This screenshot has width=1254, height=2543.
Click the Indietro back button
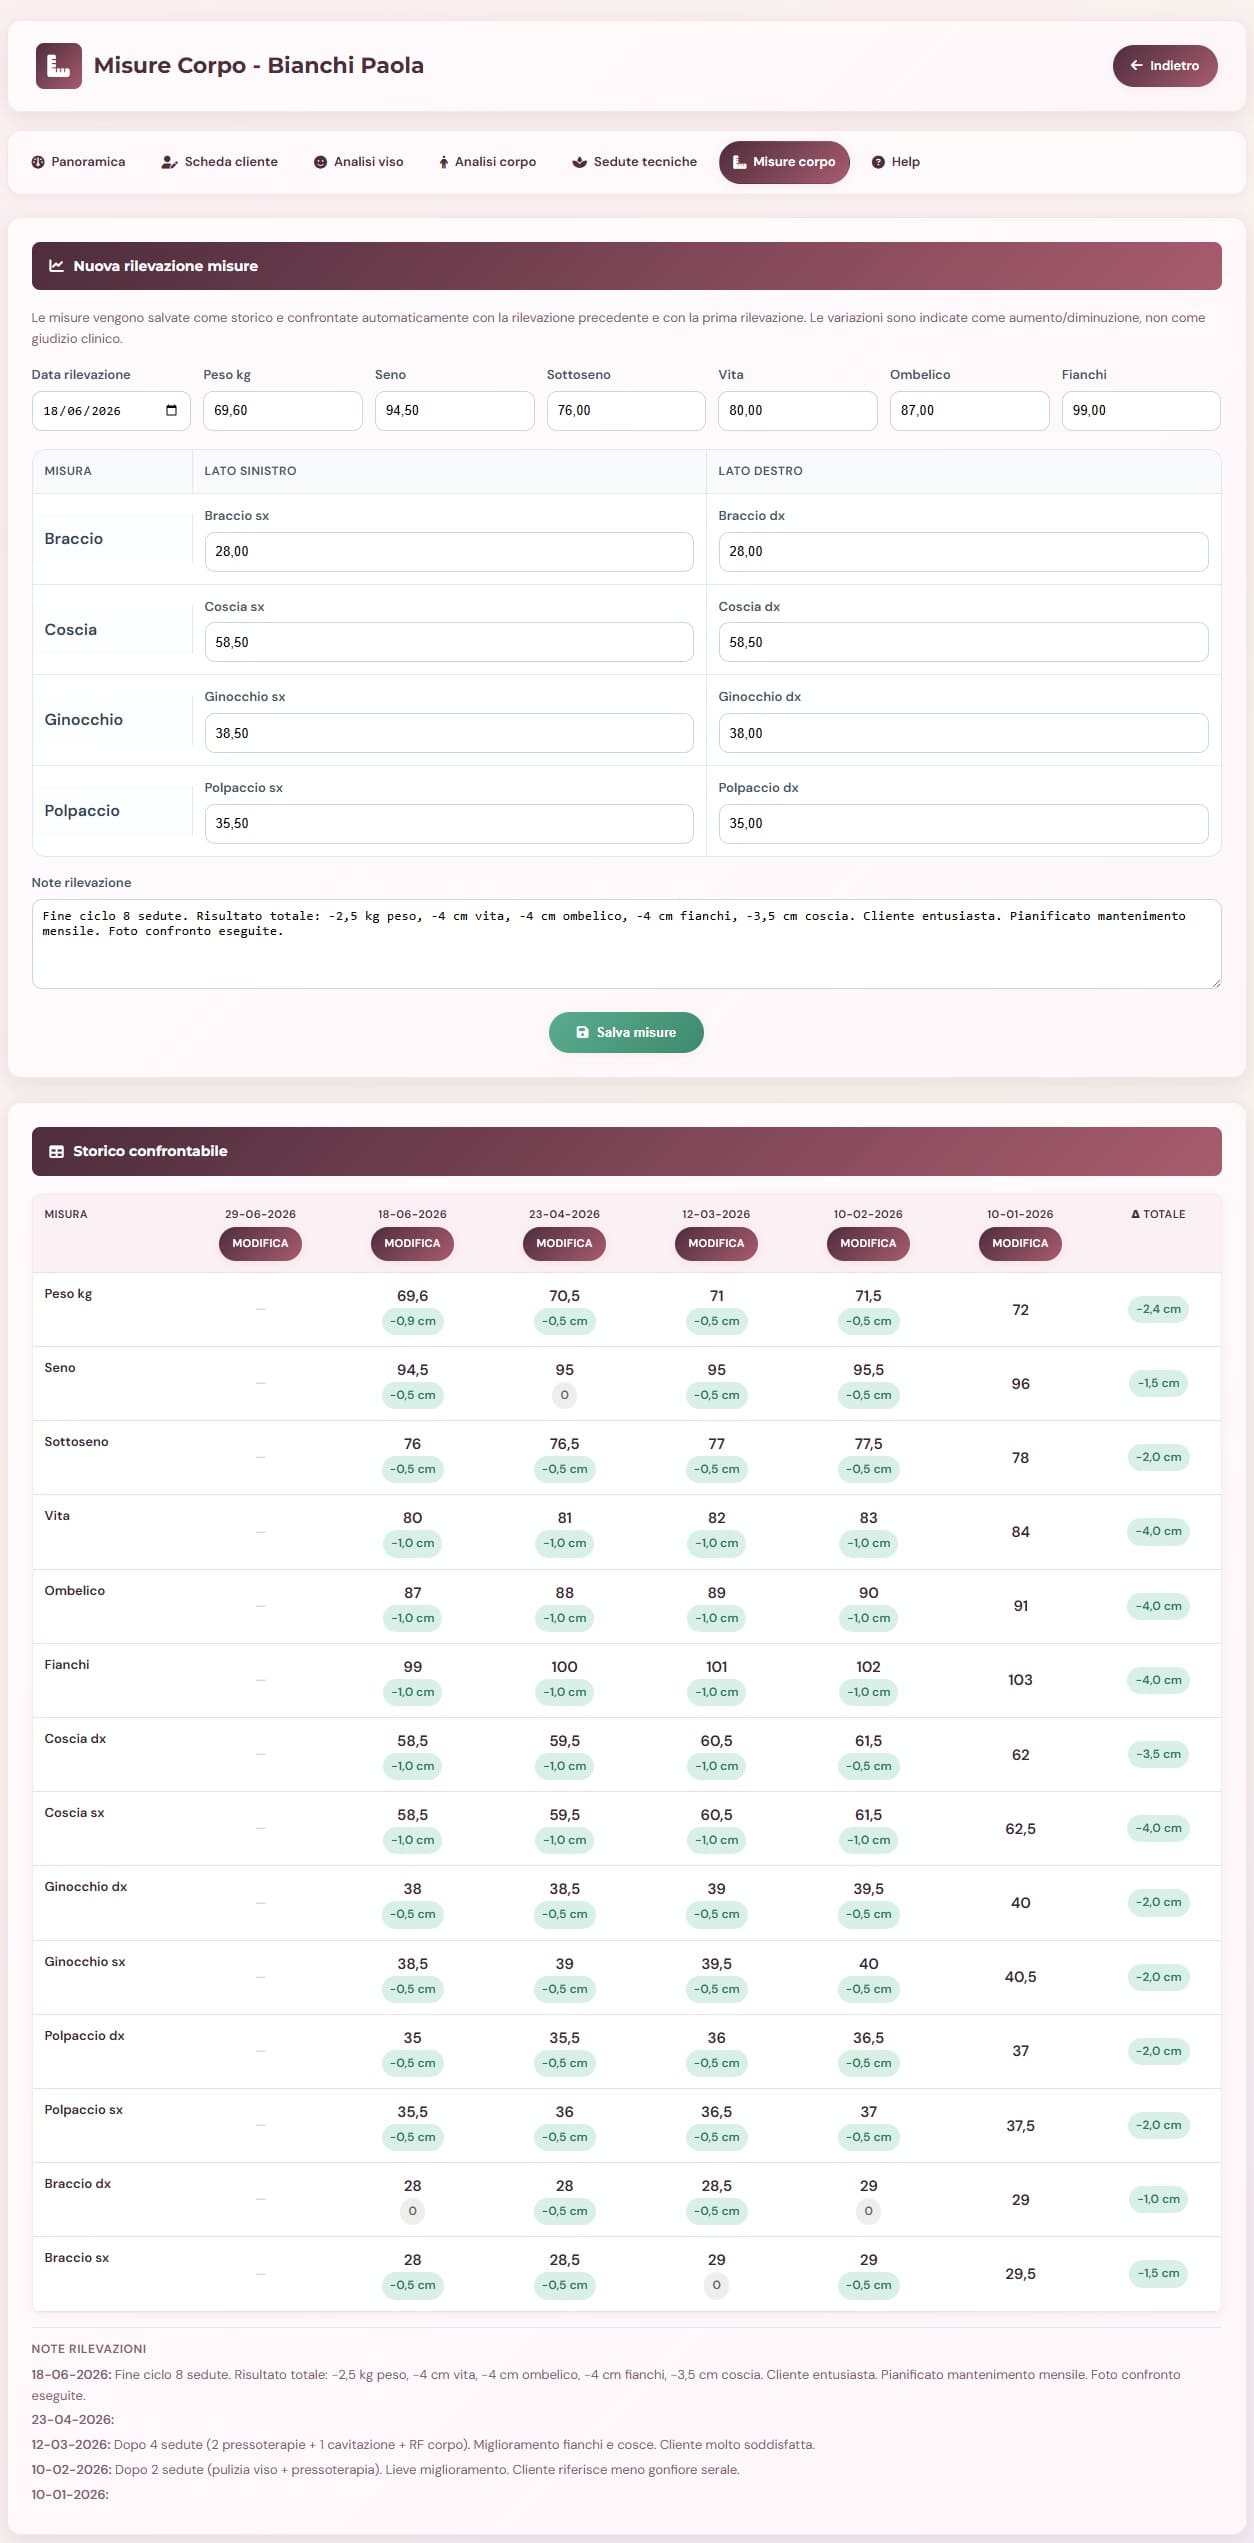tap(1165, 66)
